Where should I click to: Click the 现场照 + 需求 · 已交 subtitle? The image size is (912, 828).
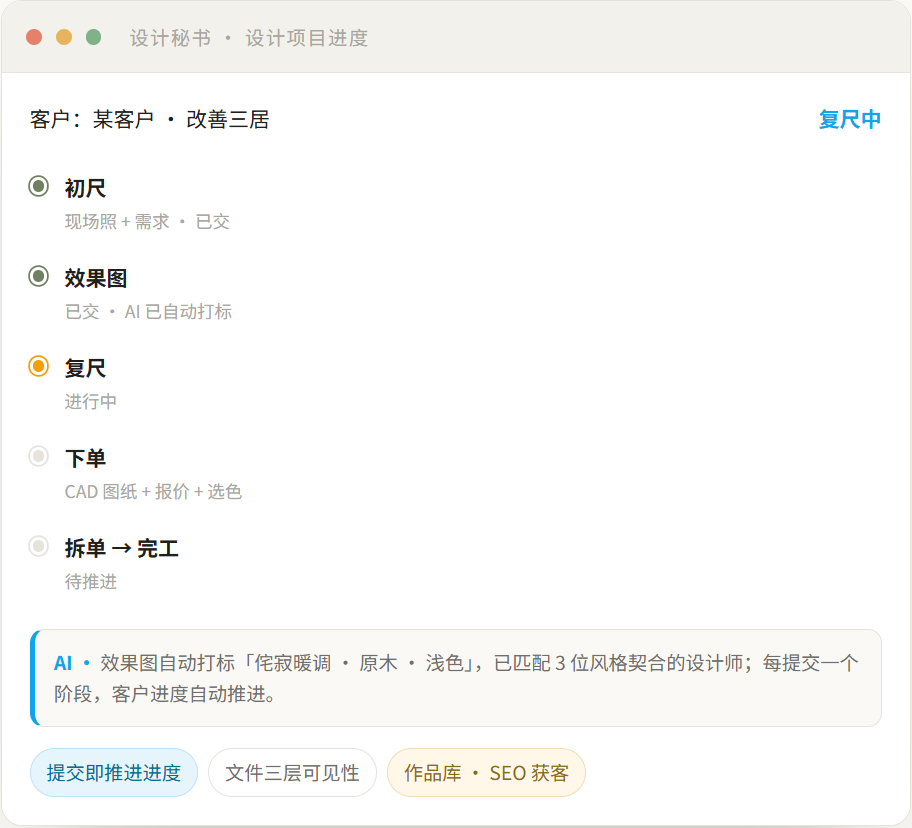pos(147,222)
